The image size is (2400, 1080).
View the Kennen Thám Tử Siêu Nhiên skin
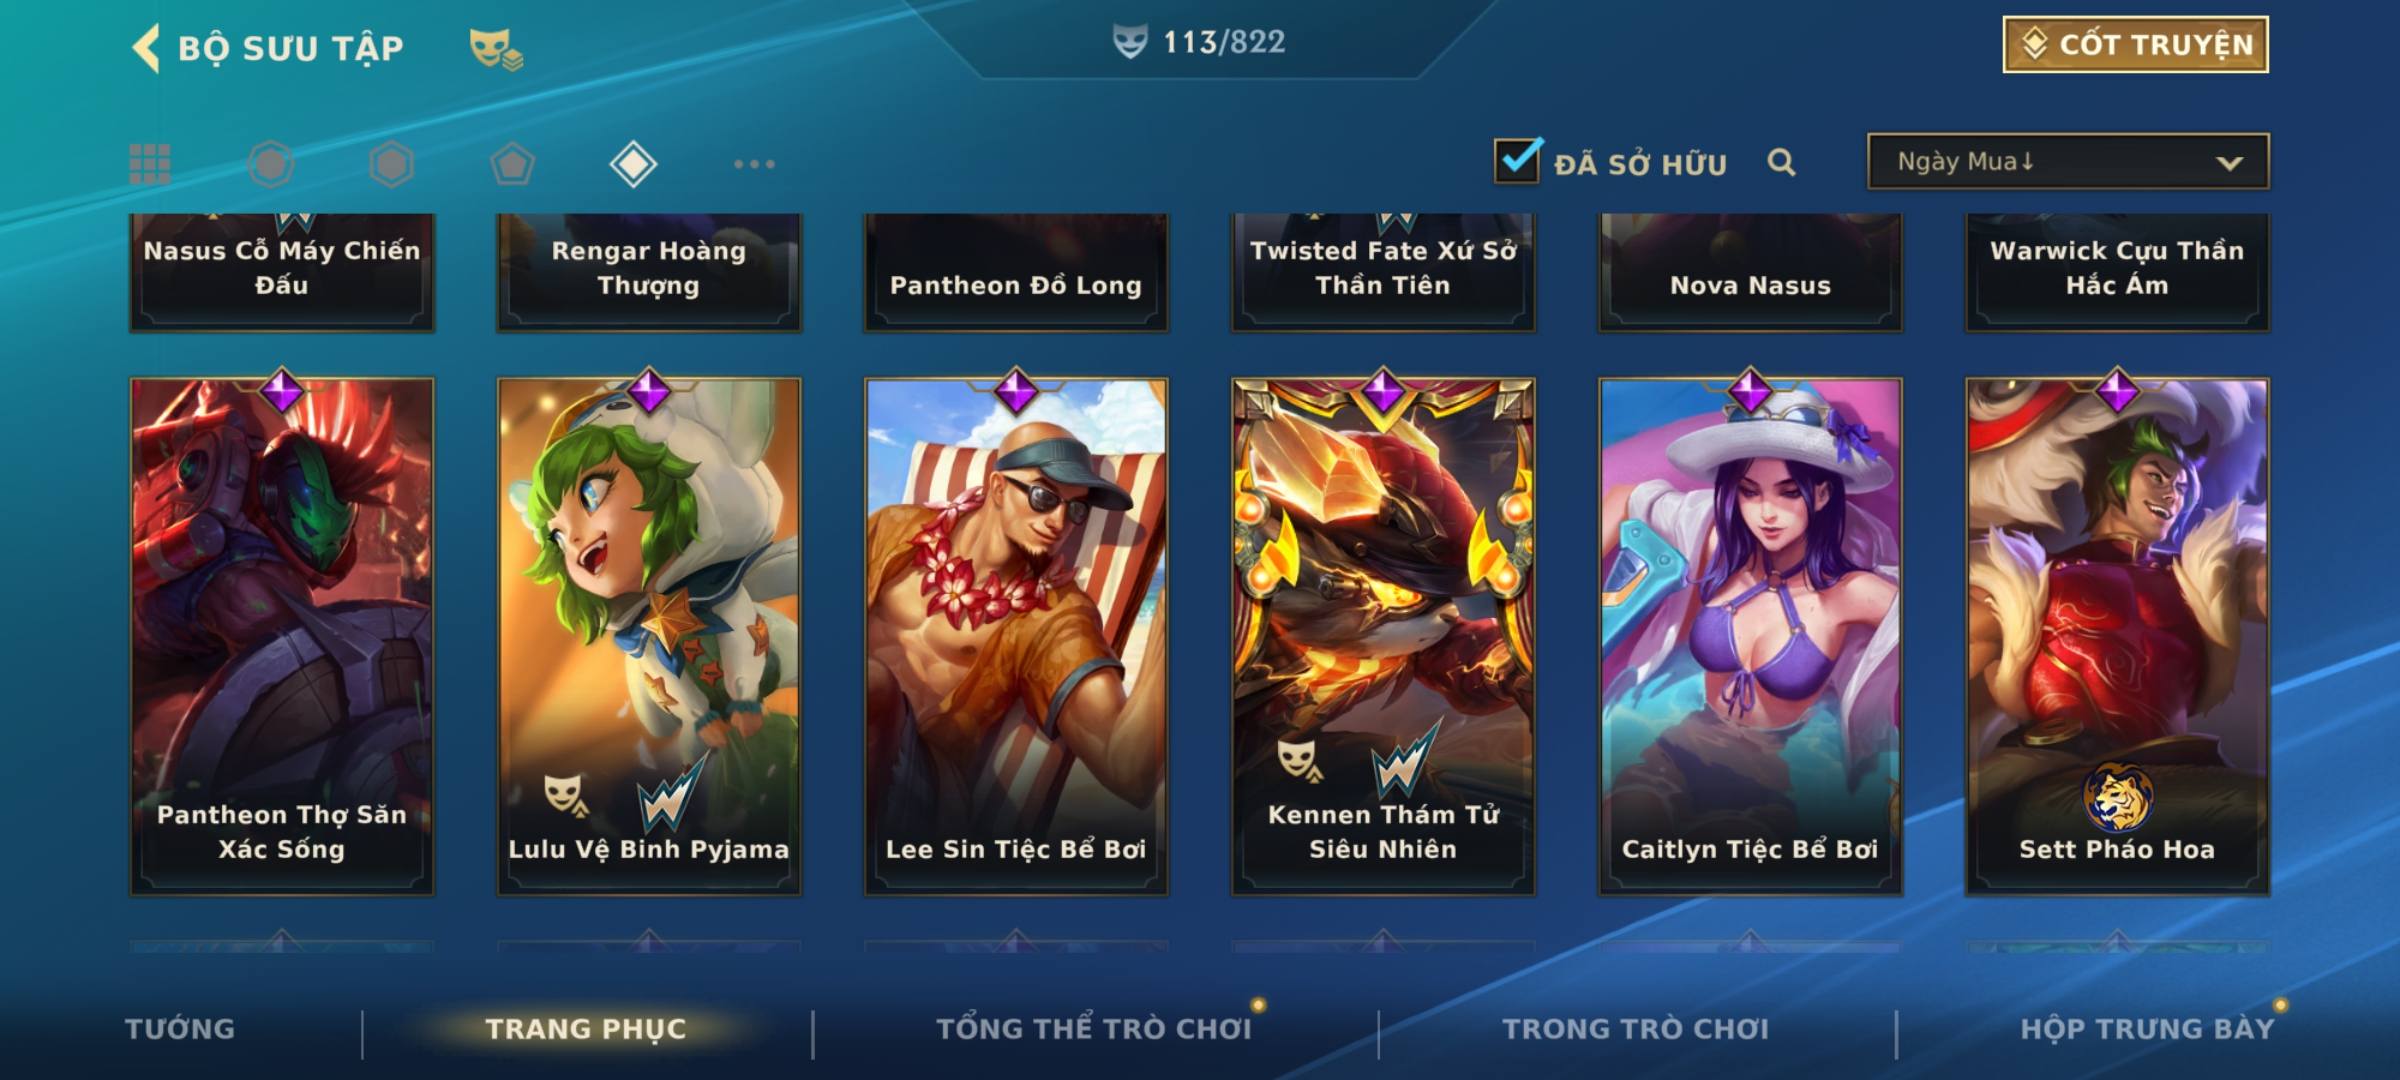(x=1383, y=636)
